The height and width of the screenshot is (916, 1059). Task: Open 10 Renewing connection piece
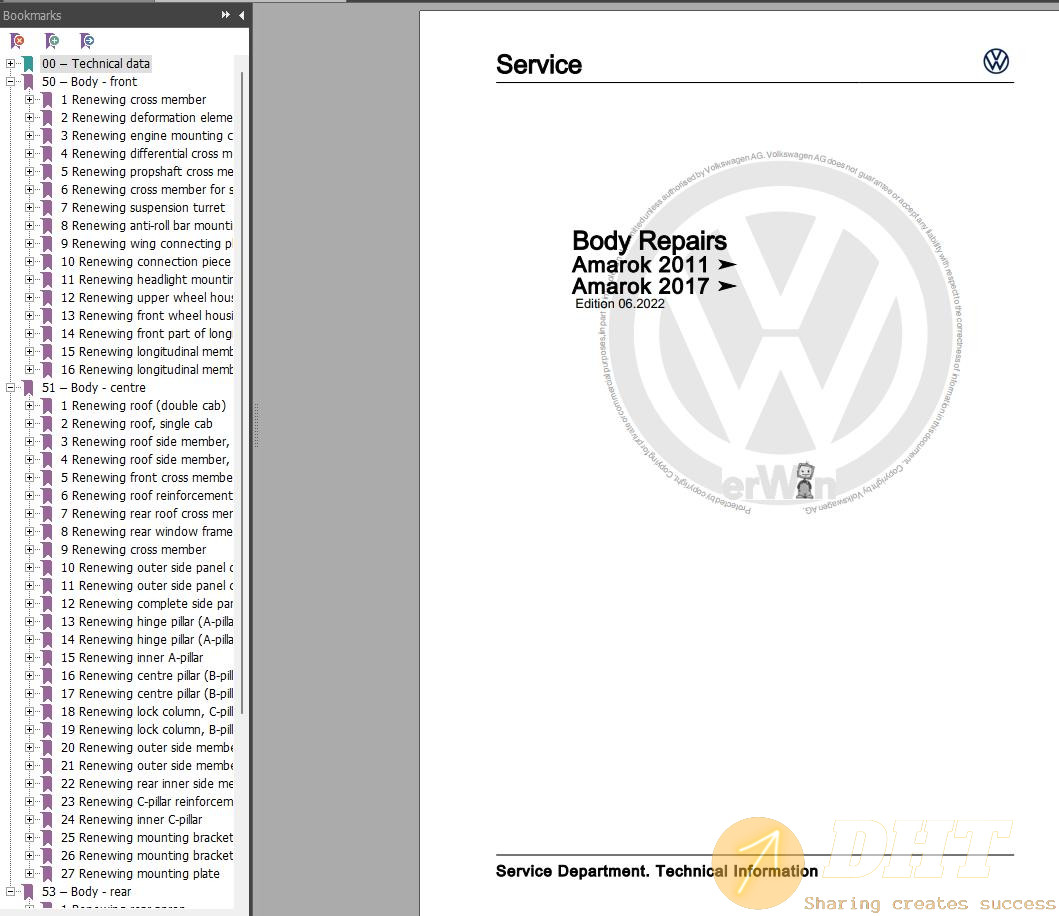click(146, 262)
